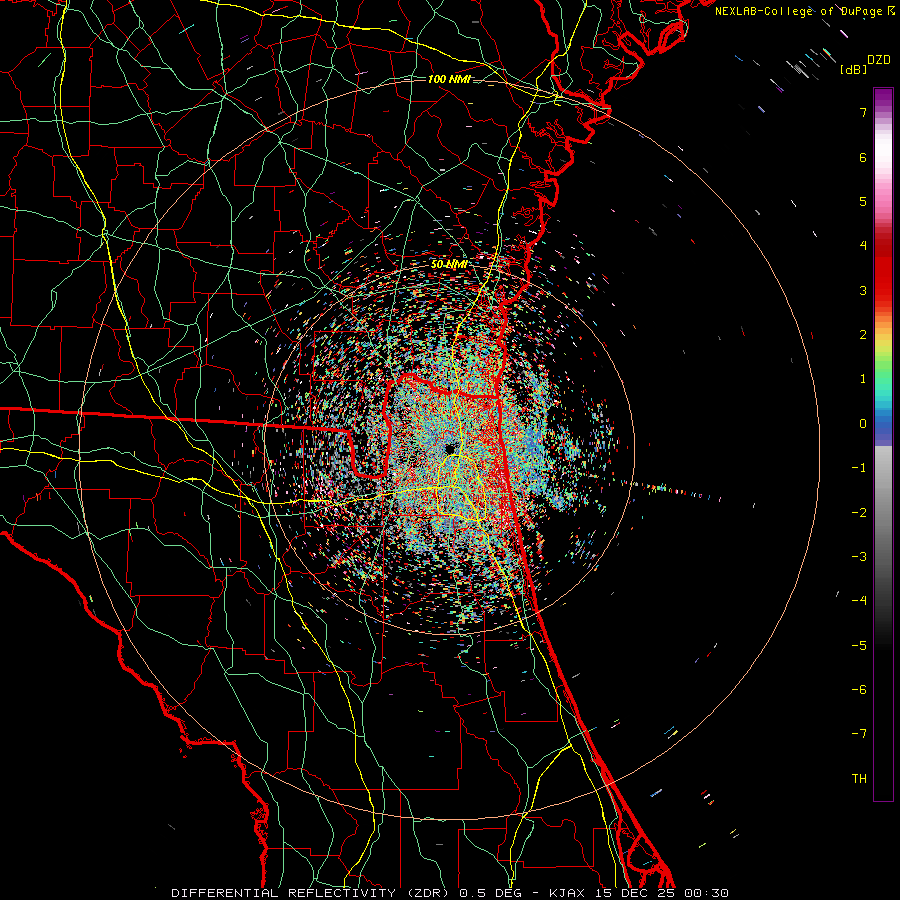The image size is (900, 900).
Task: Click the 50 NMI range ring label
Action: coord(449,264)
